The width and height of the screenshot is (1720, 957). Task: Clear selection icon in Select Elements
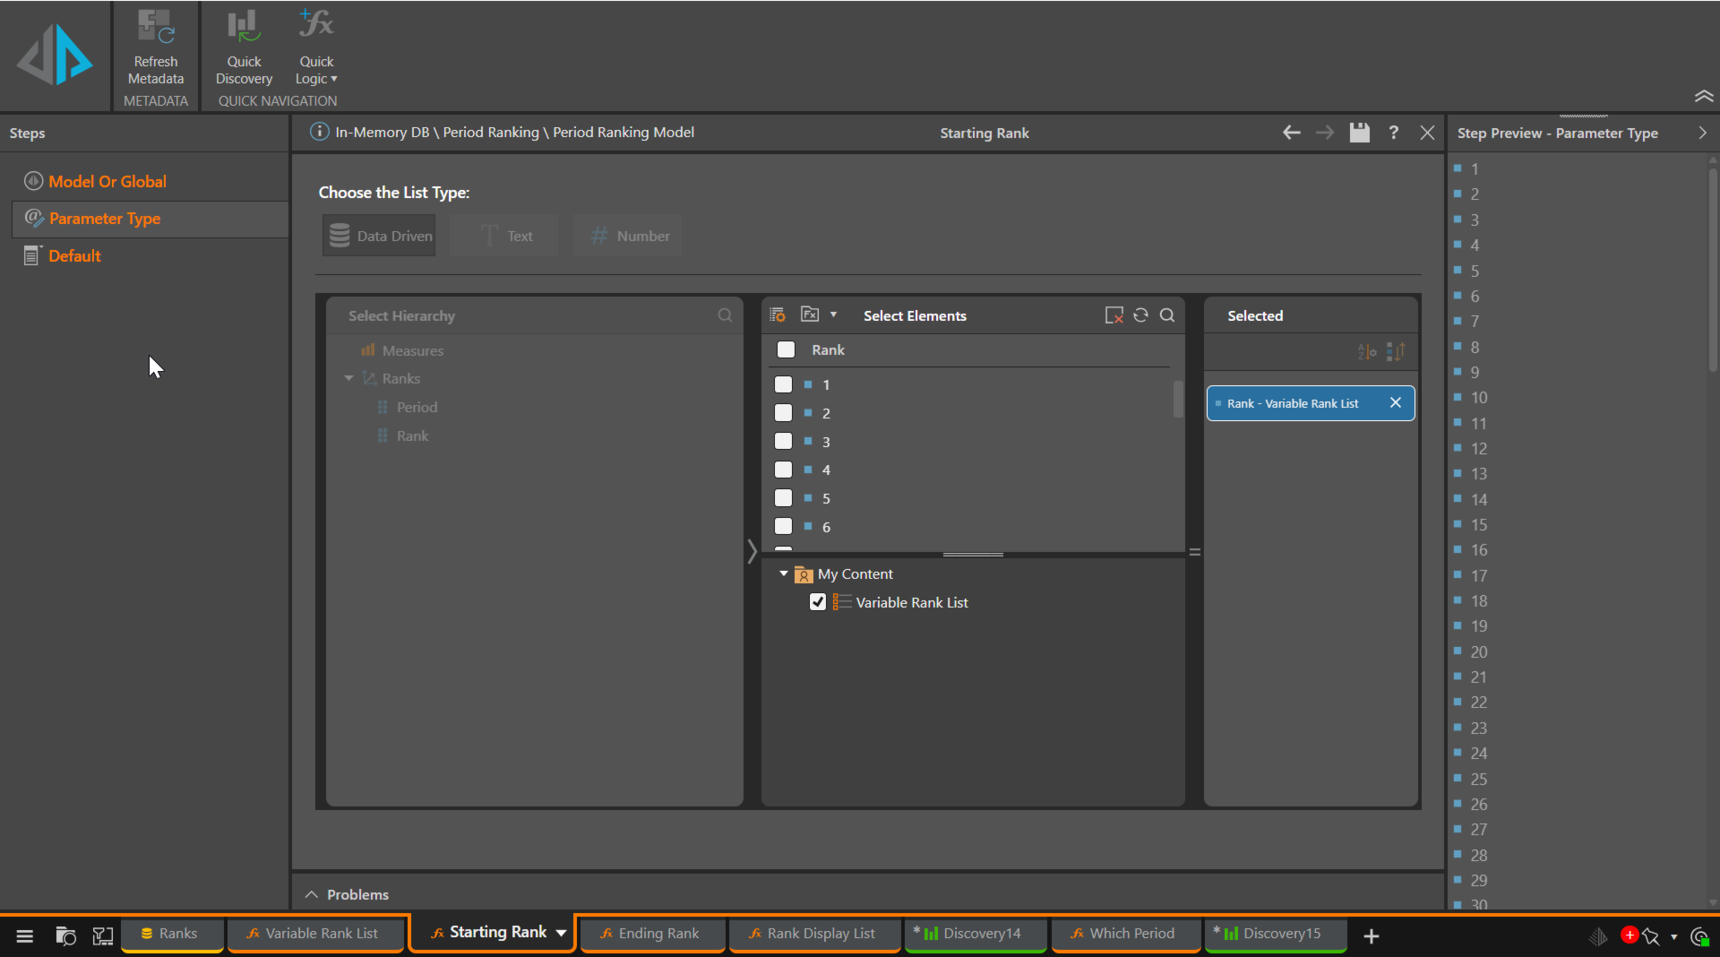(1113, 316)
